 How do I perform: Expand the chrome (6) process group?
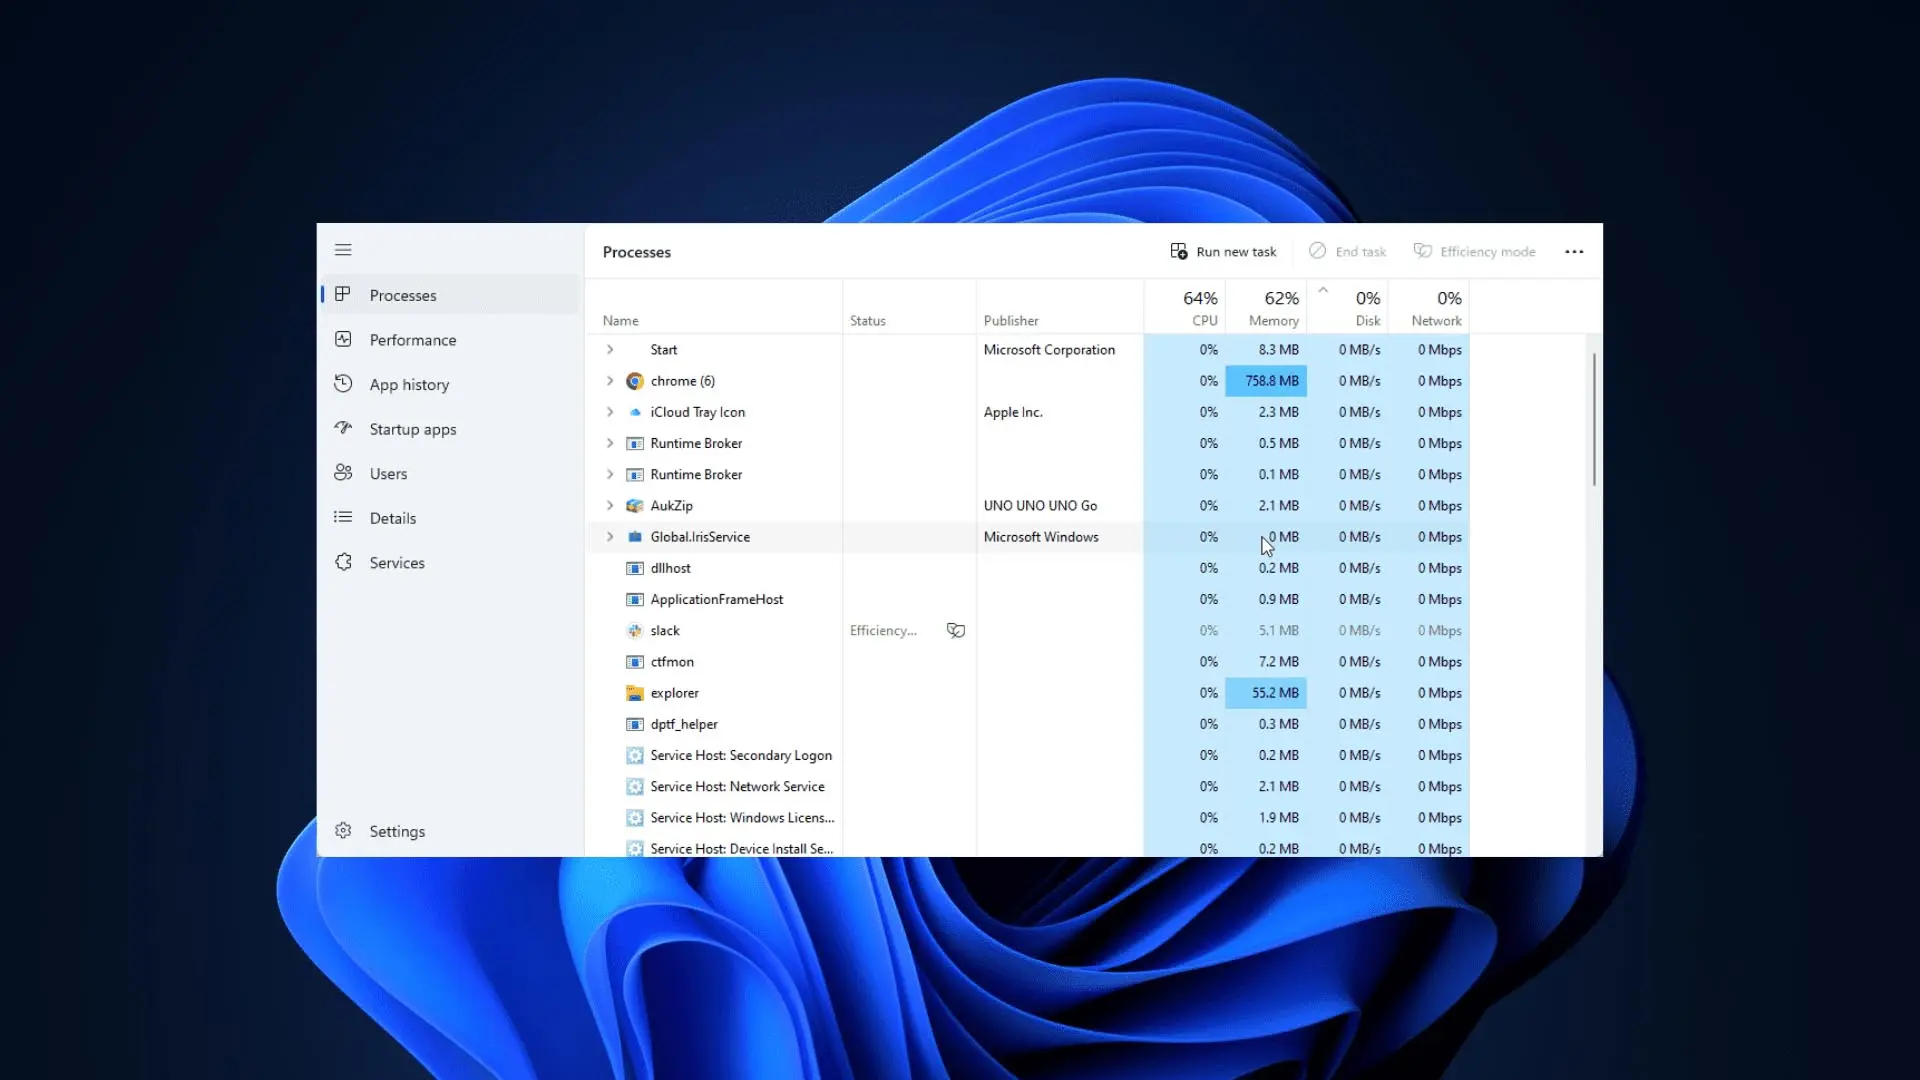pos(610,381)
